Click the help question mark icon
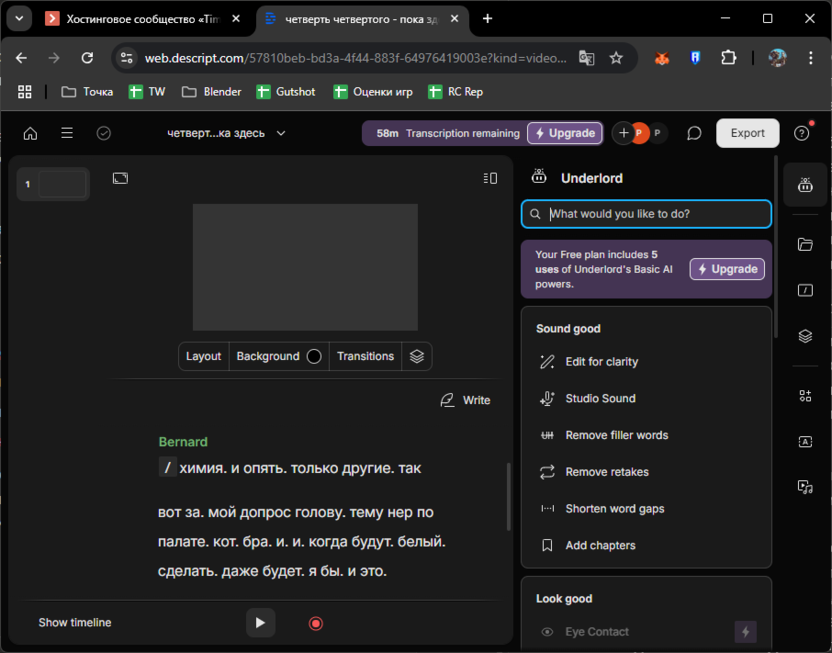Viewport: 832px width, 653px height. [x=801, y=133]
